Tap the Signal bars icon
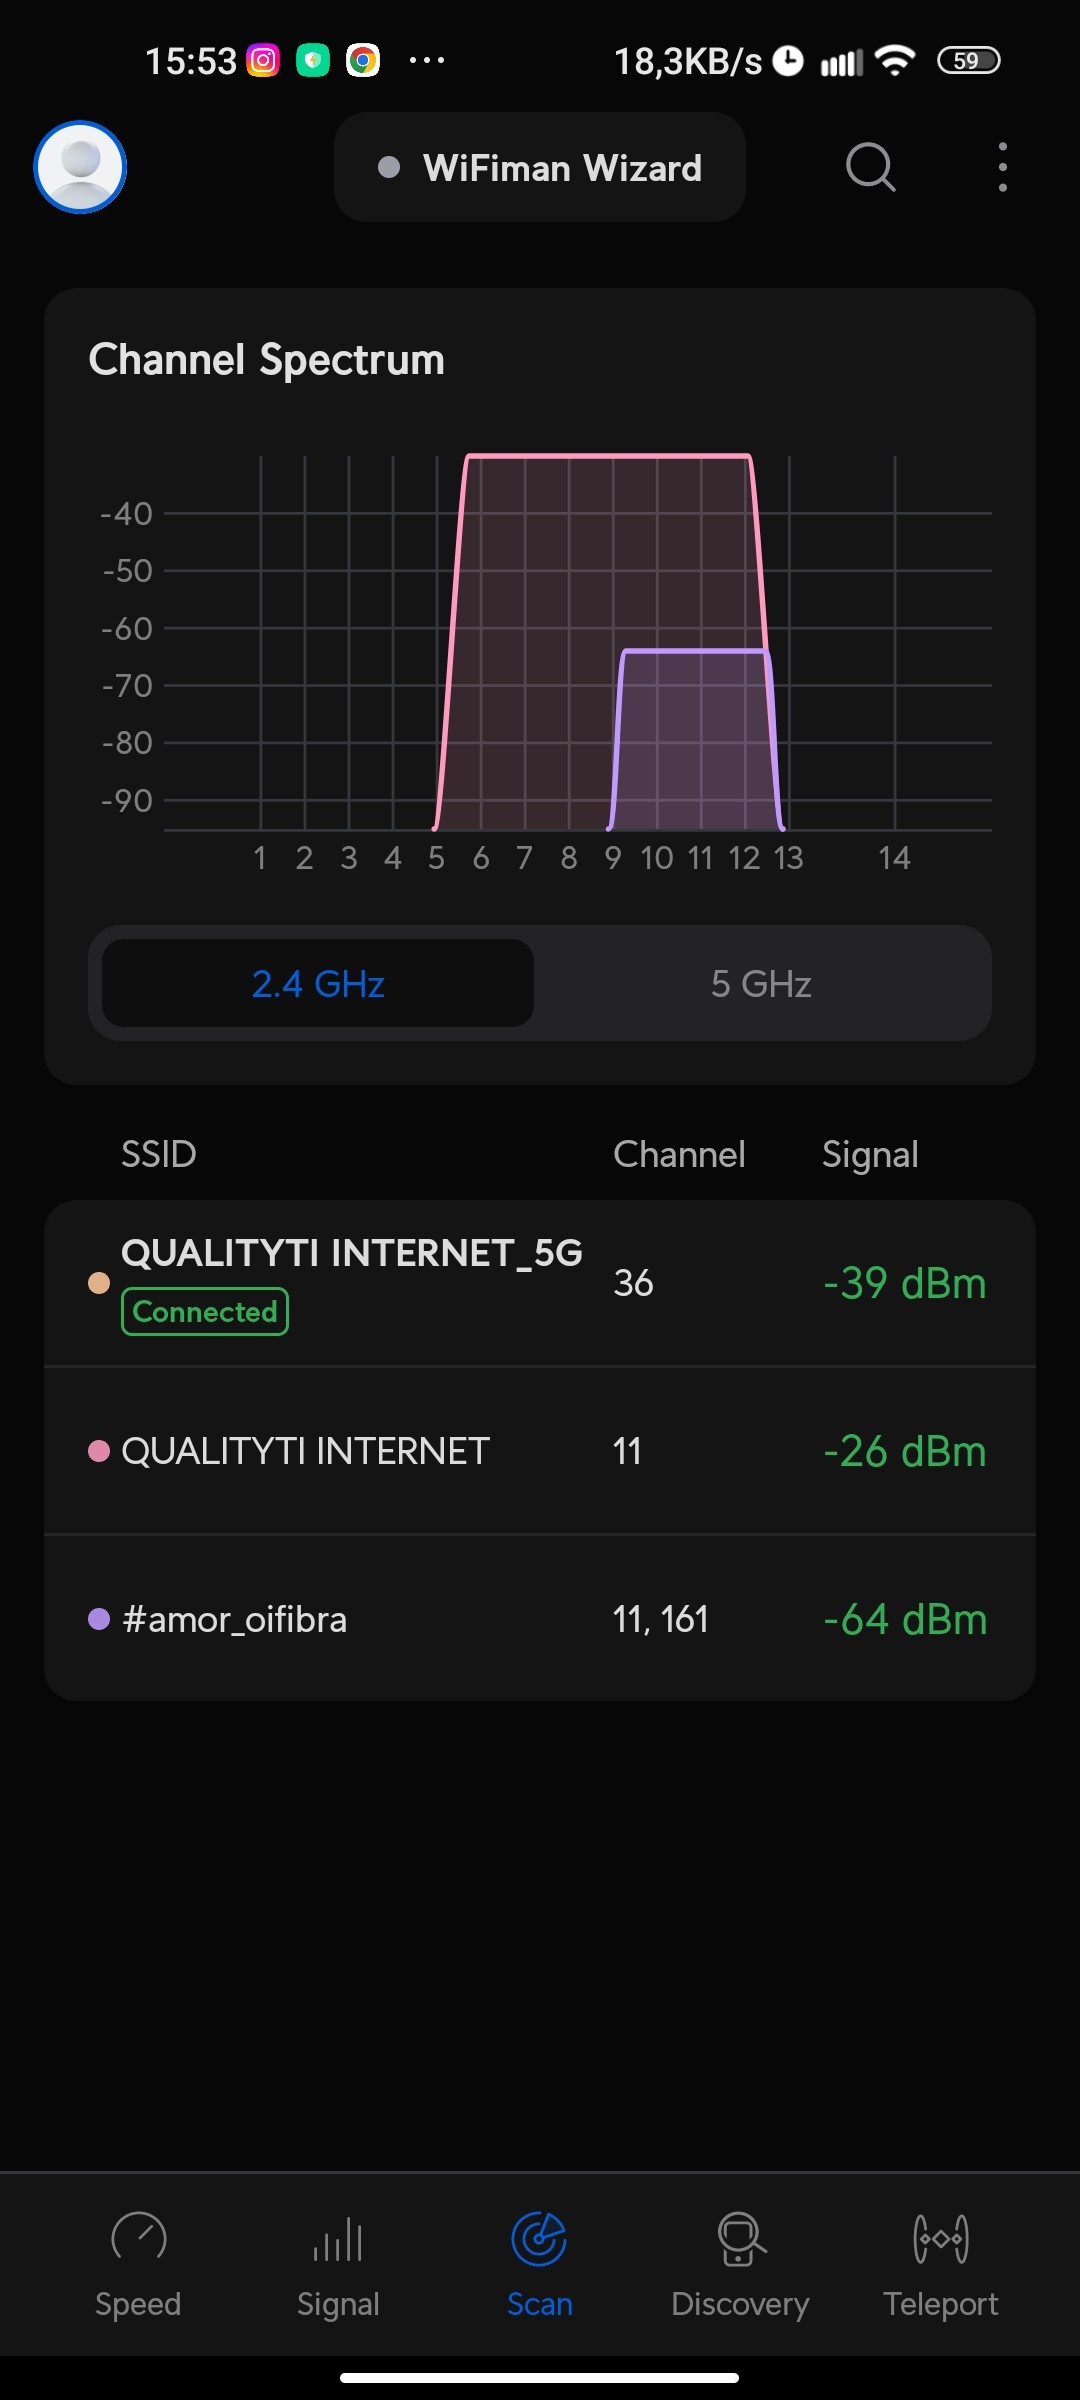This screenshot has height=2400, width=1080. [x=338, y=2238]
